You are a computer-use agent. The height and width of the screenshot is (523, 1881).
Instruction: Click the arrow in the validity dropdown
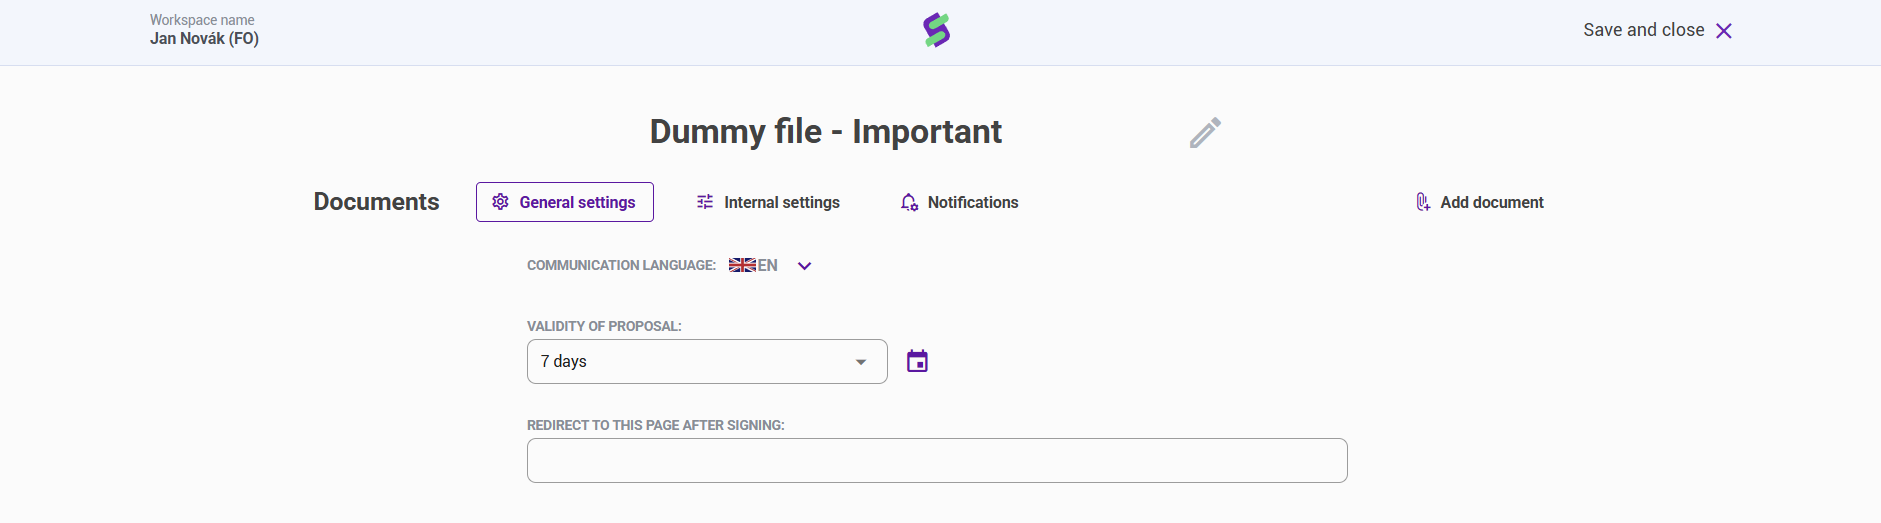click(x=861, y=362)
